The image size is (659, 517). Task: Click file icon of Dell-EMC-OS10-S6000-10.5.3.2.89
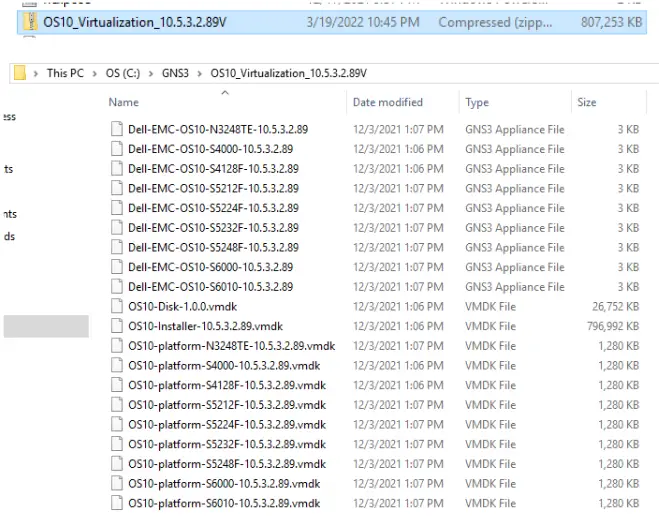pyautogui.click(x=117, y=267)
